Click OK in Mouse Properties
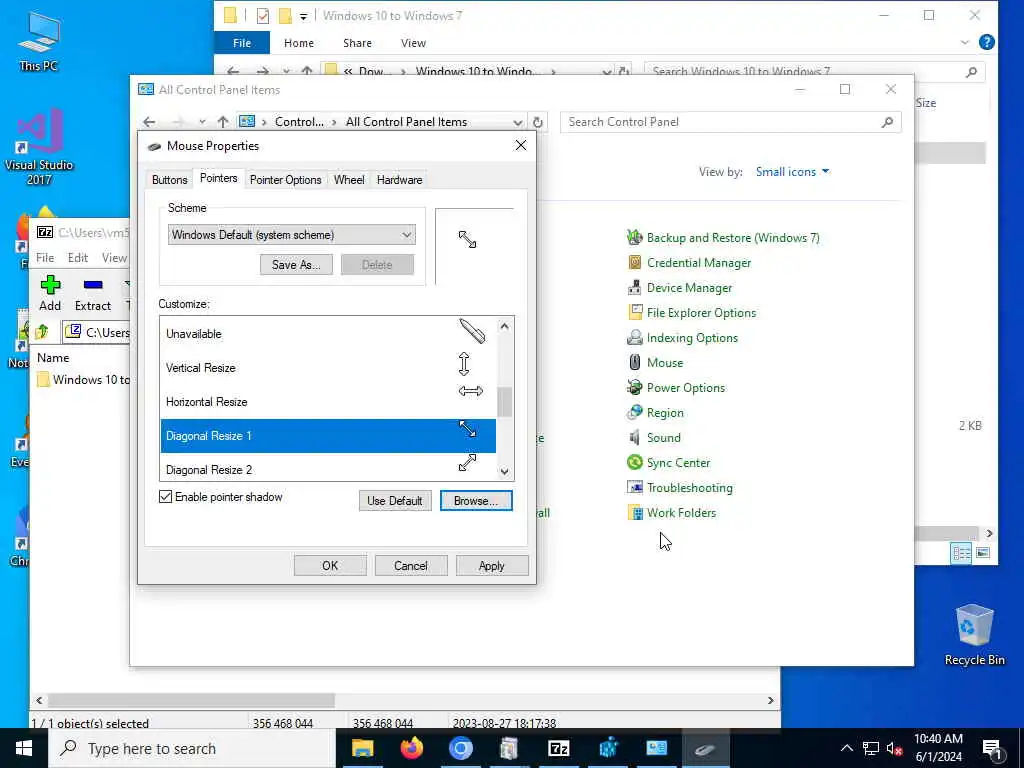Viewport: 1024px width, 768px height. 330,566
